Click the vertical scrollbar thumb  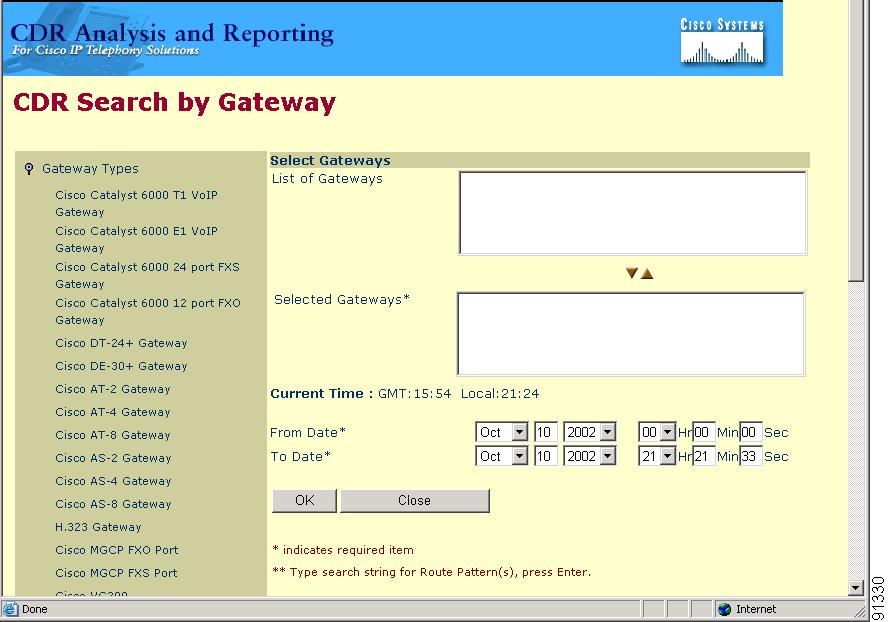click(856, 141)
